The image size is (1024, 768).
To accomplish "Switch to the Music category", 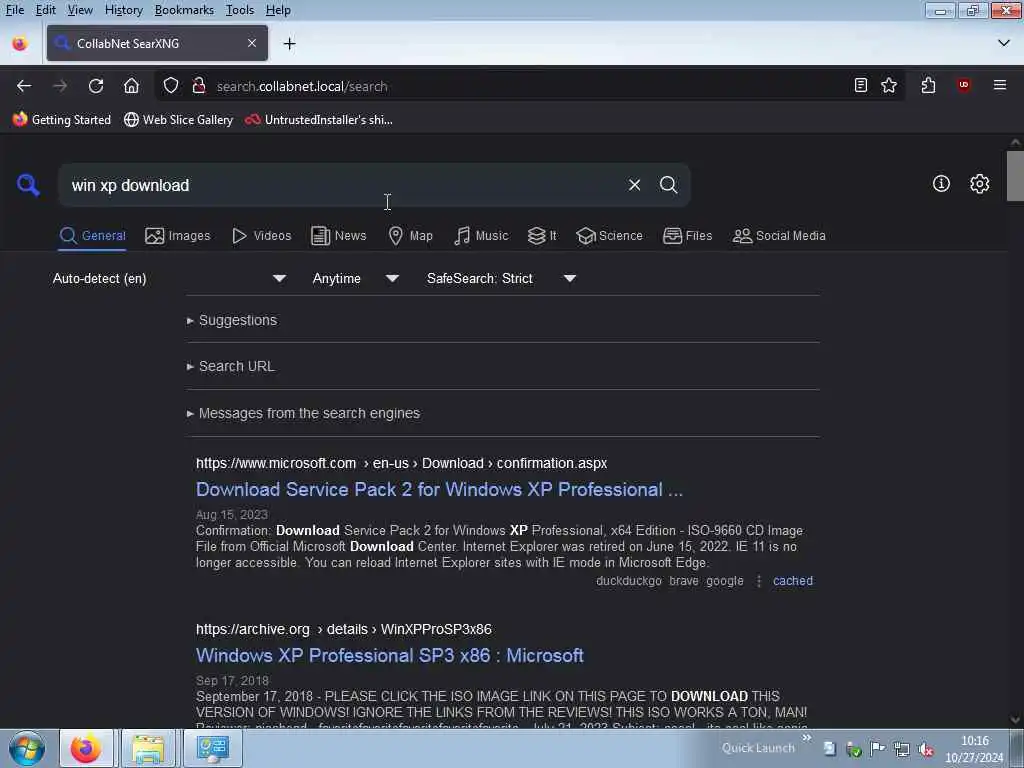I will pos(481,236).
